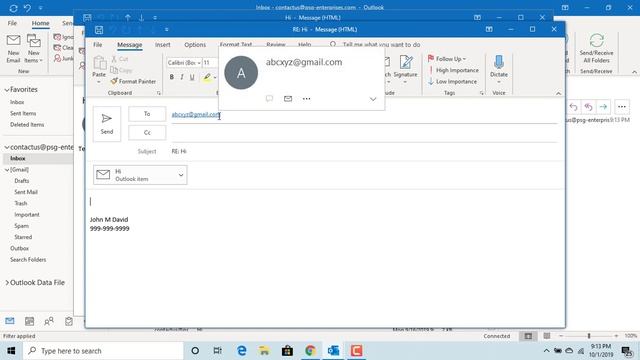
Task: Toggle High Importance for the message
Action: [x=453, y=70]
